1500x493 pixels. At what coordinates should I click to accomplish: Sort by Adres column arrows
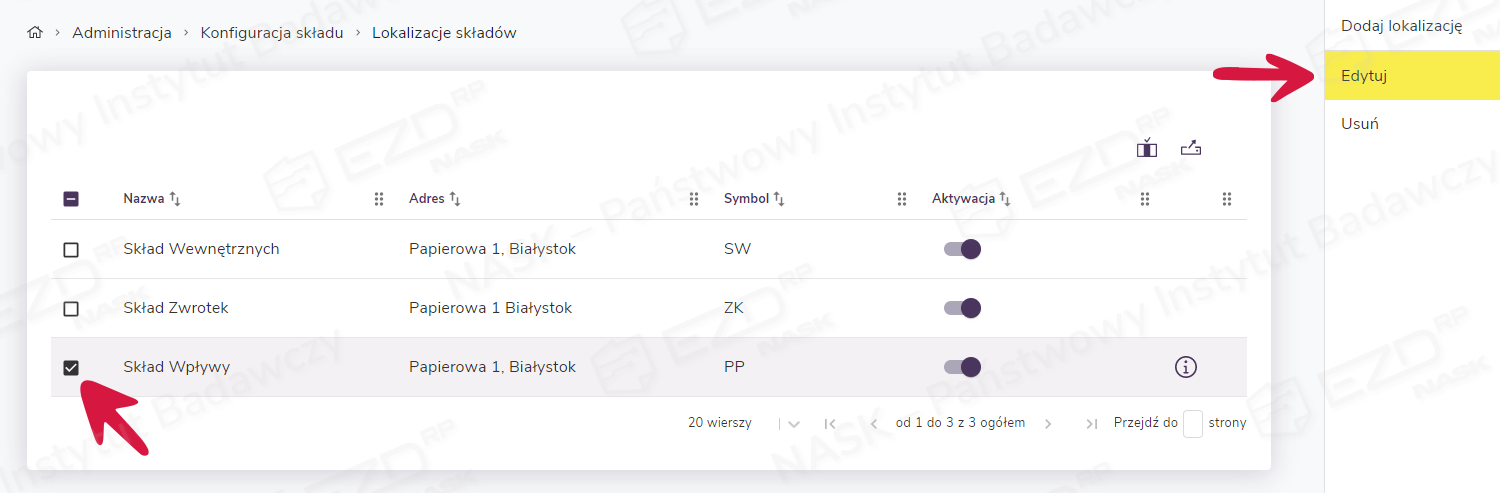tap(455, 199)
